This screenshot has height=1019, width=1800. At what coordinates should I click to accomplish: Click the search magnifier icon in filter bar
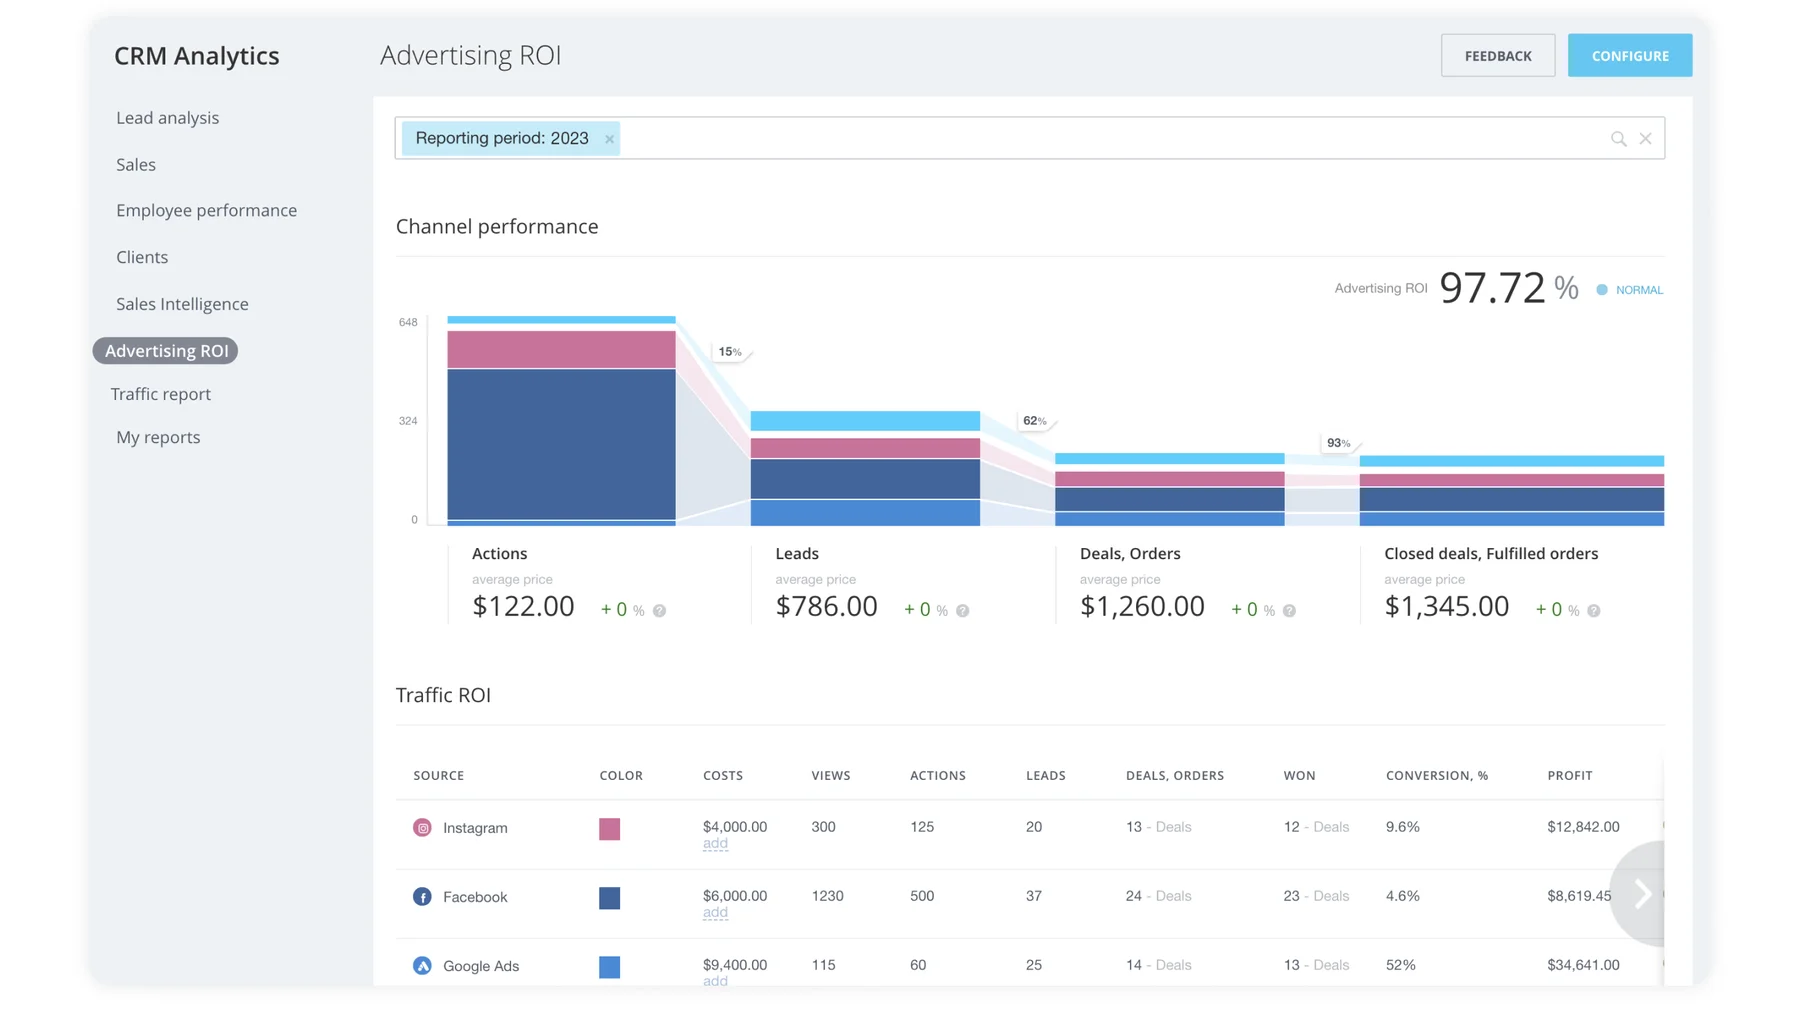[x=1618, y=139]
